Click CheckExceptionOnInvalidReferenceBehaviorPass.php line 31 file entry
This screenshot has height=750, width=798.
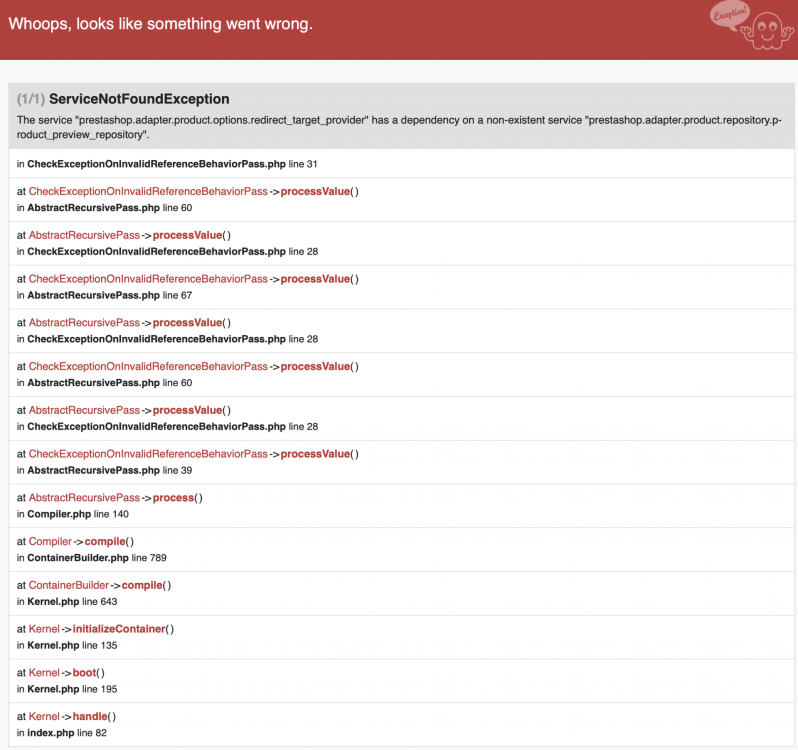167,164
